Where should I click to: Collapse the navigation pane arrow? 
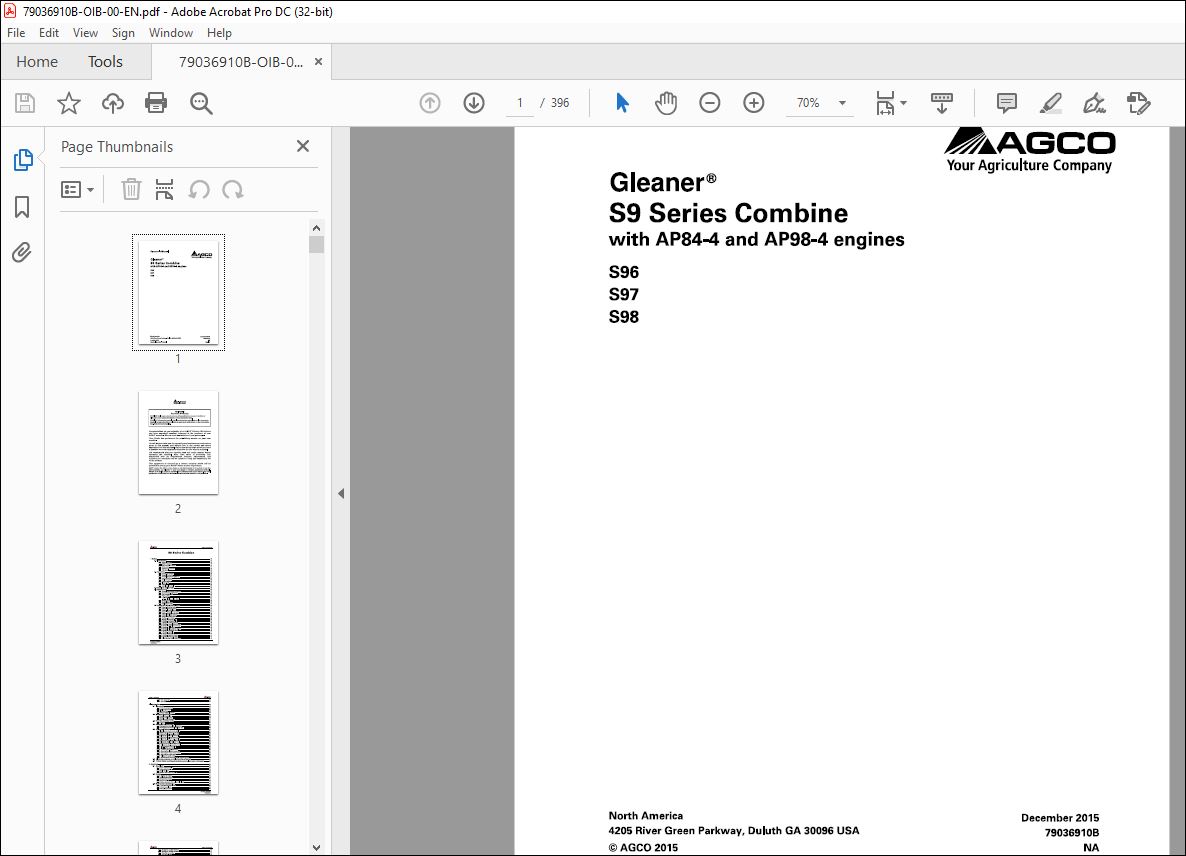click(341, 493)
